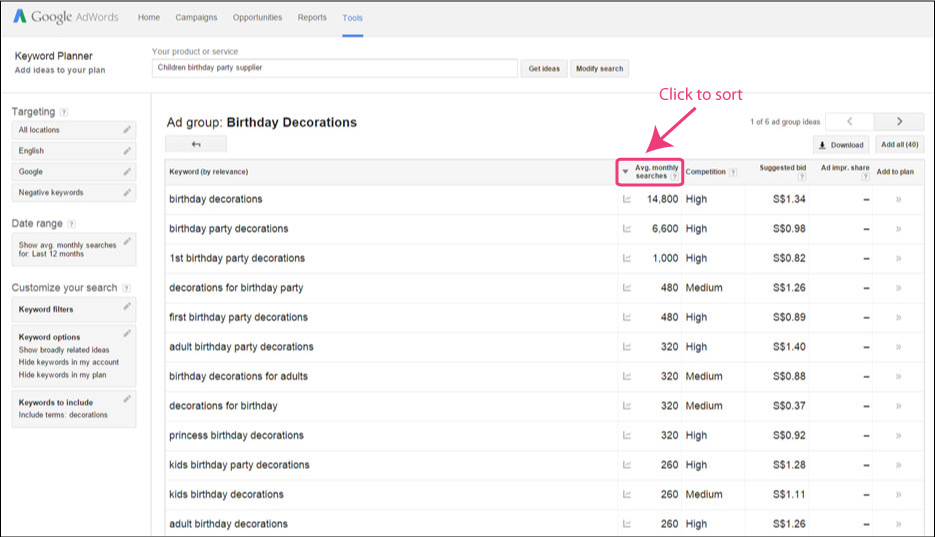Add birthday decorations keyword to plan

click(898, 200)
